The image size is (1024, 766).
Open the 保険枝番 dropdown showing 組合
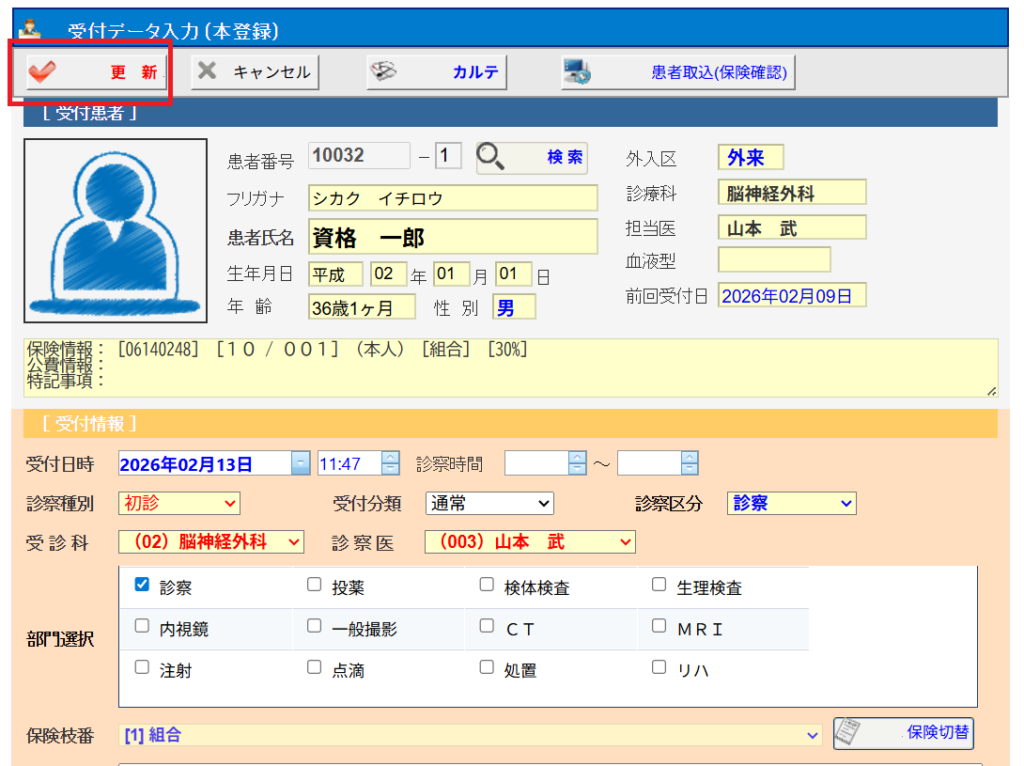pos(470,735)
